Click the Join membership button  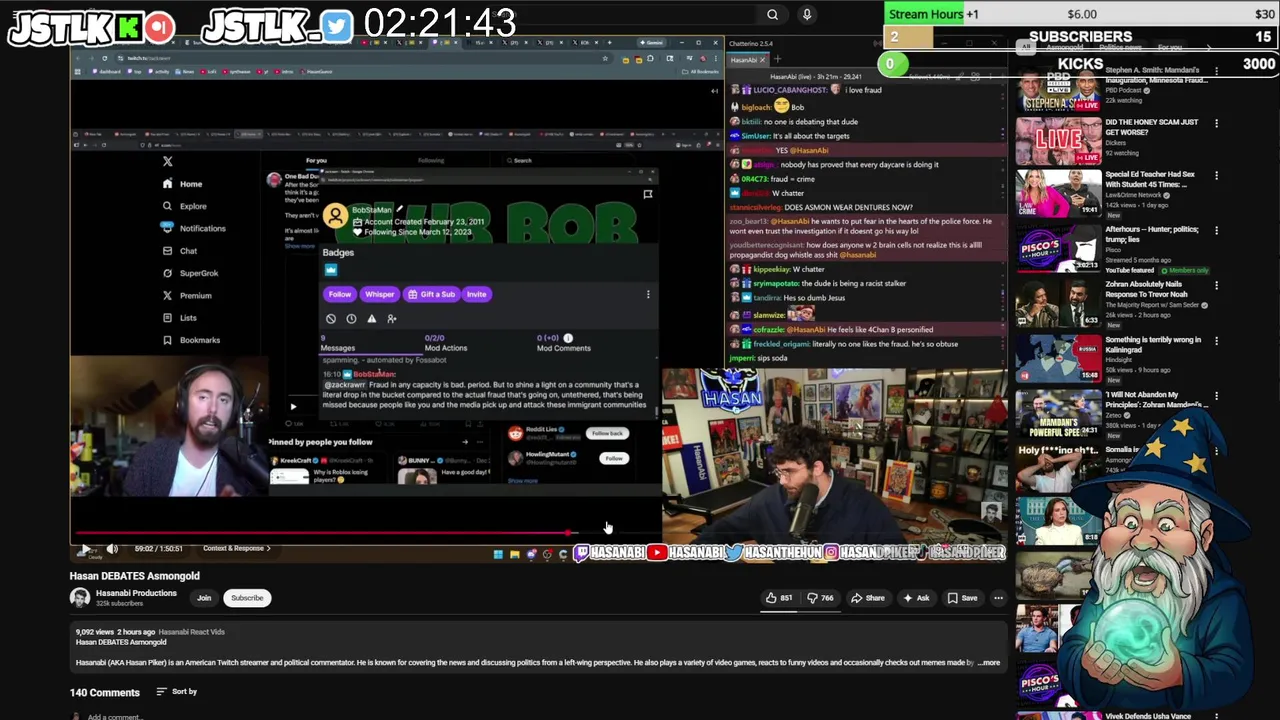point(204,598)
